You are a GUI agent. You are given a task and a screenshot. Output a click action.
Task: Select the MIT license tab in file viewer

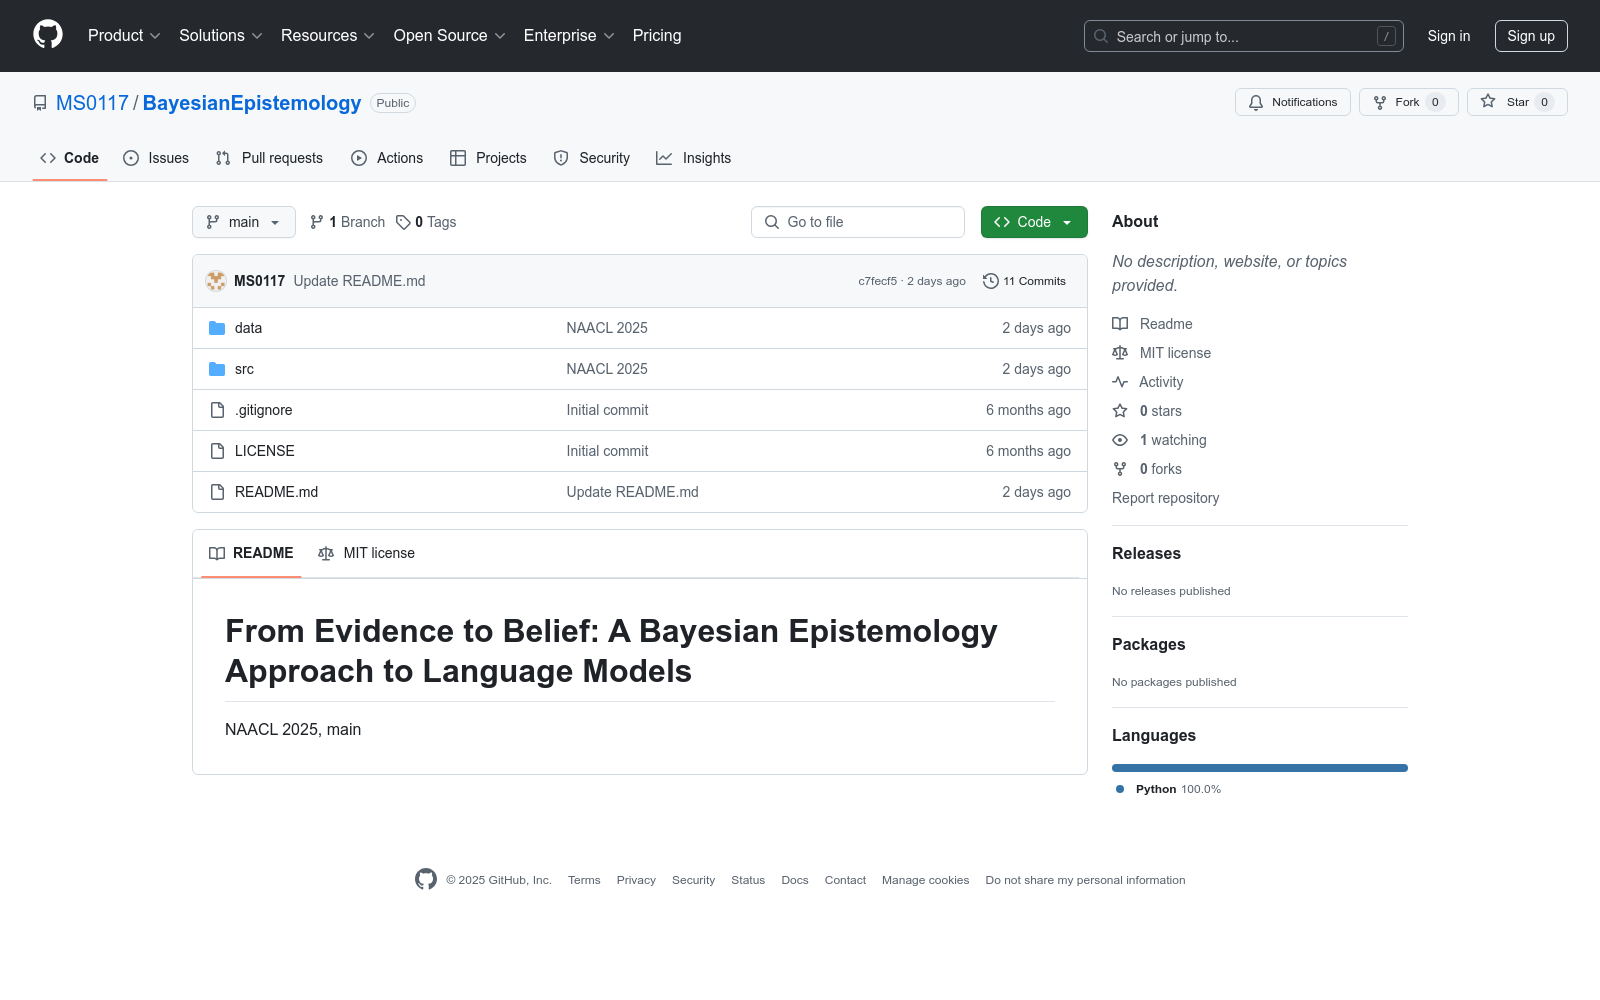click(x=366, y=553)
